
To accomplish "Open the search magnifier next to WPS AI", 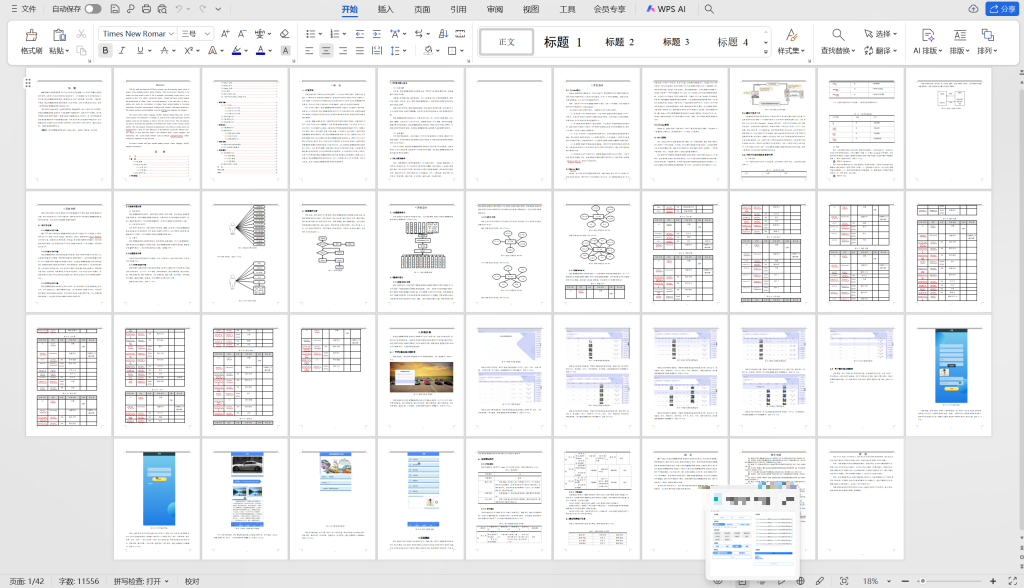I will pos(709,9).
